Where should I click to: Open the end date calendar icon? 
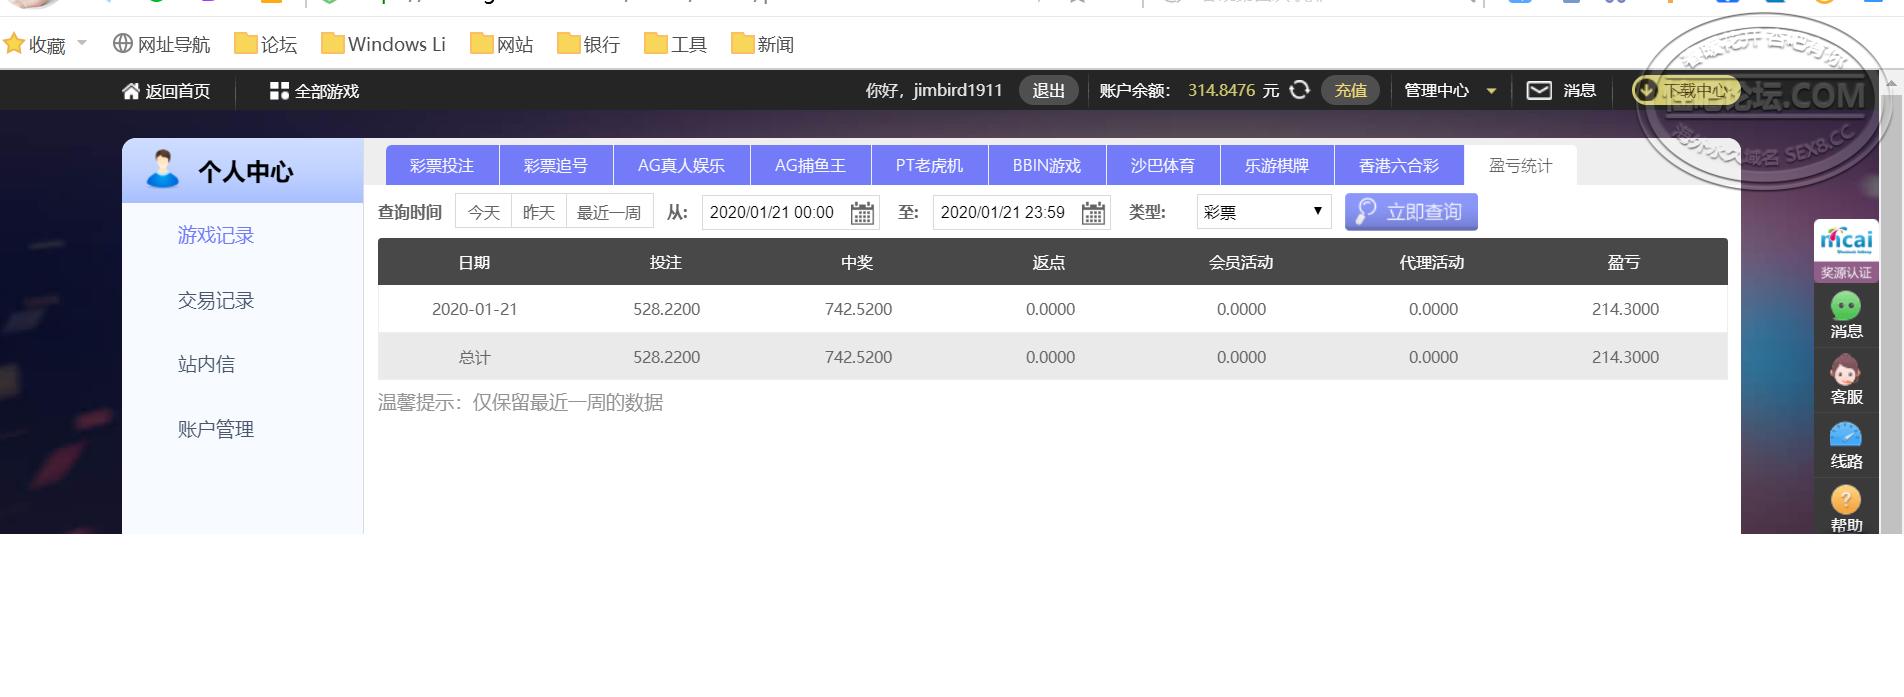pos(1094,213)
